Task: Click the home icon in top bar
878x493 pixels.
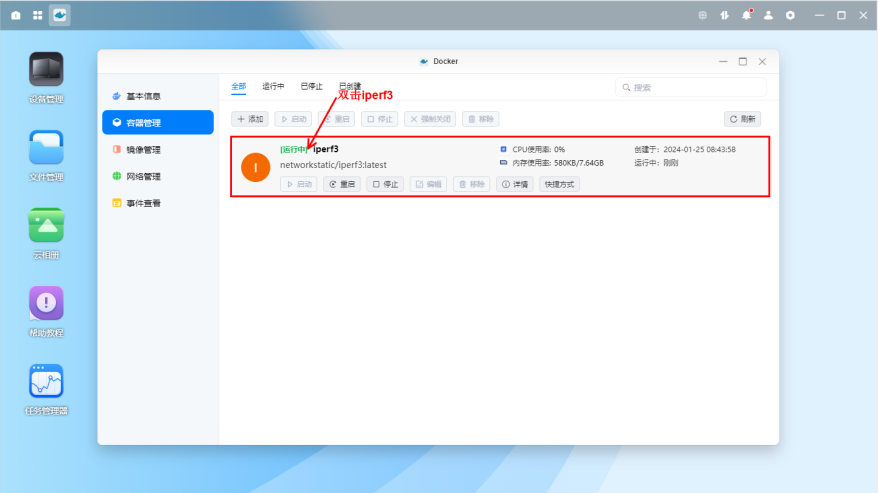Action: tap(16, 15)
